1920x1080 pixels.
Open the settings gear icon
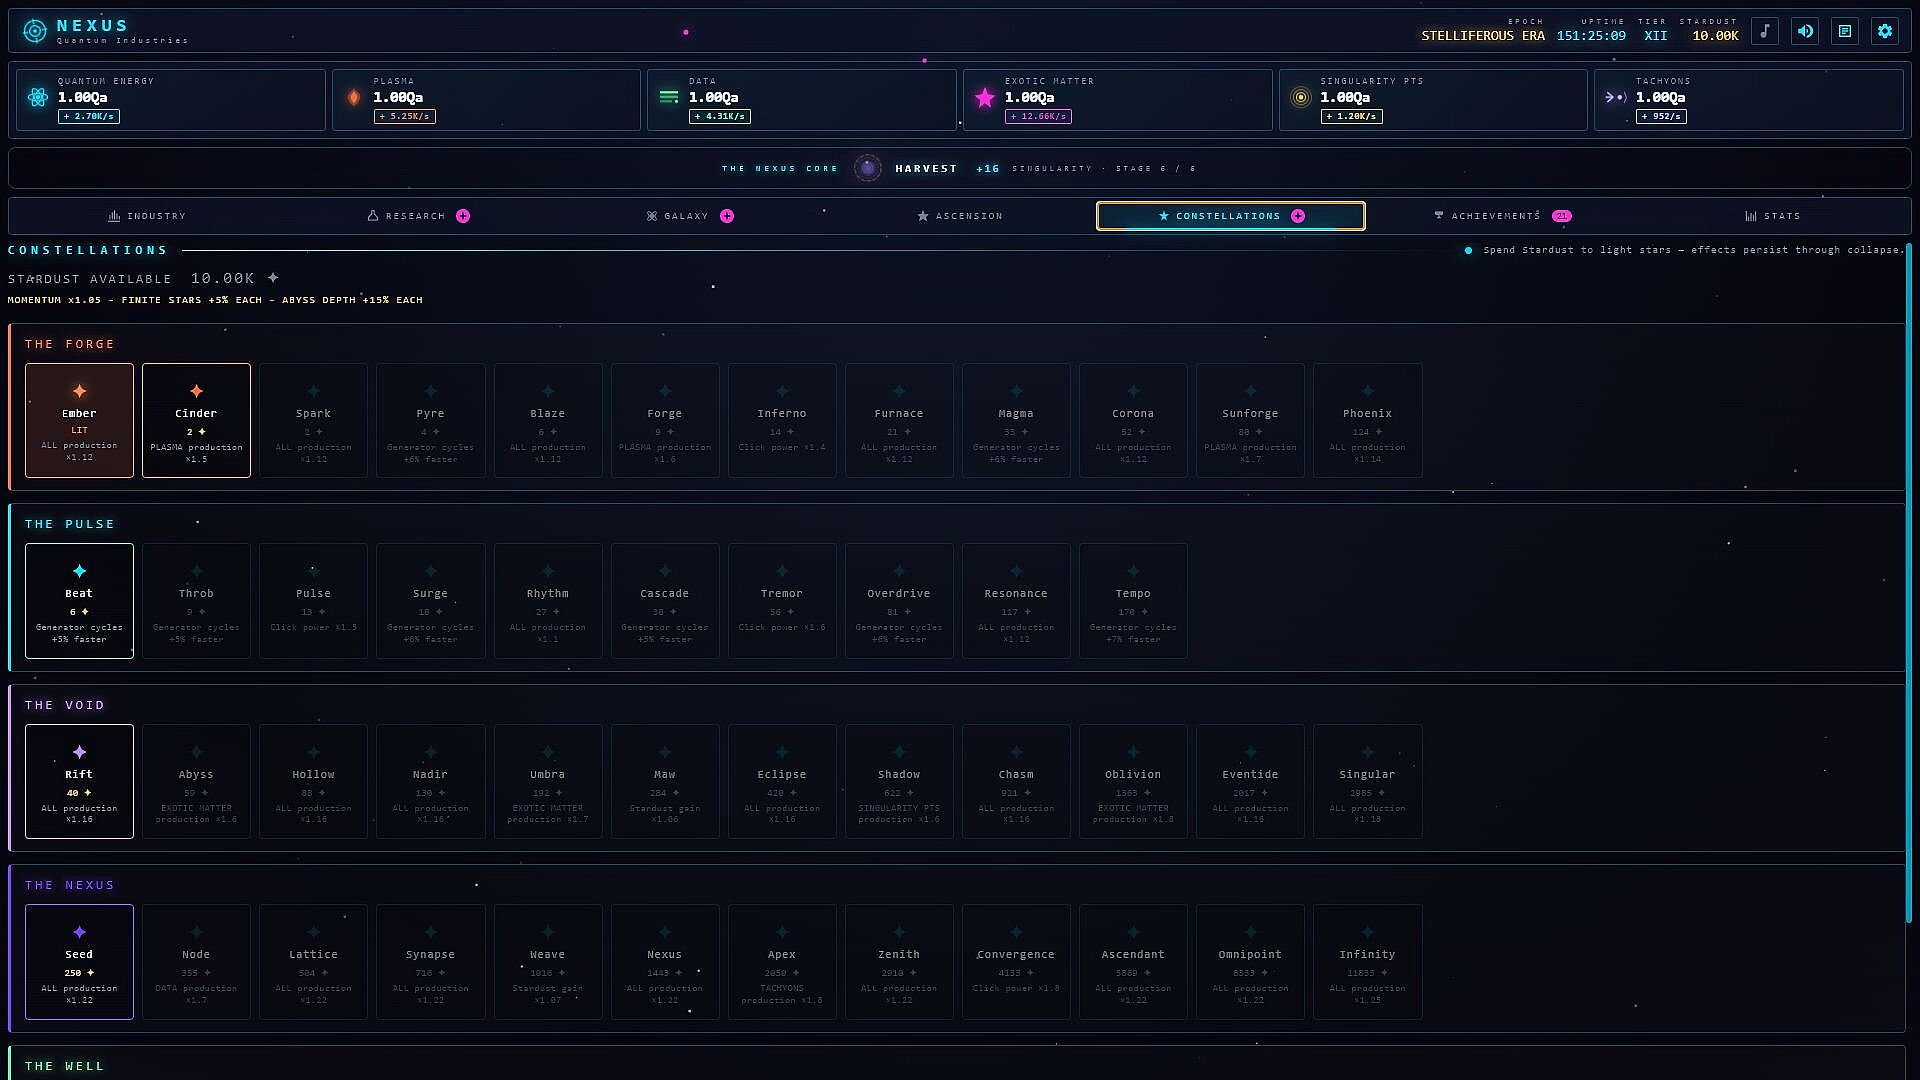pyautogui.click(x=1885, y=31)
